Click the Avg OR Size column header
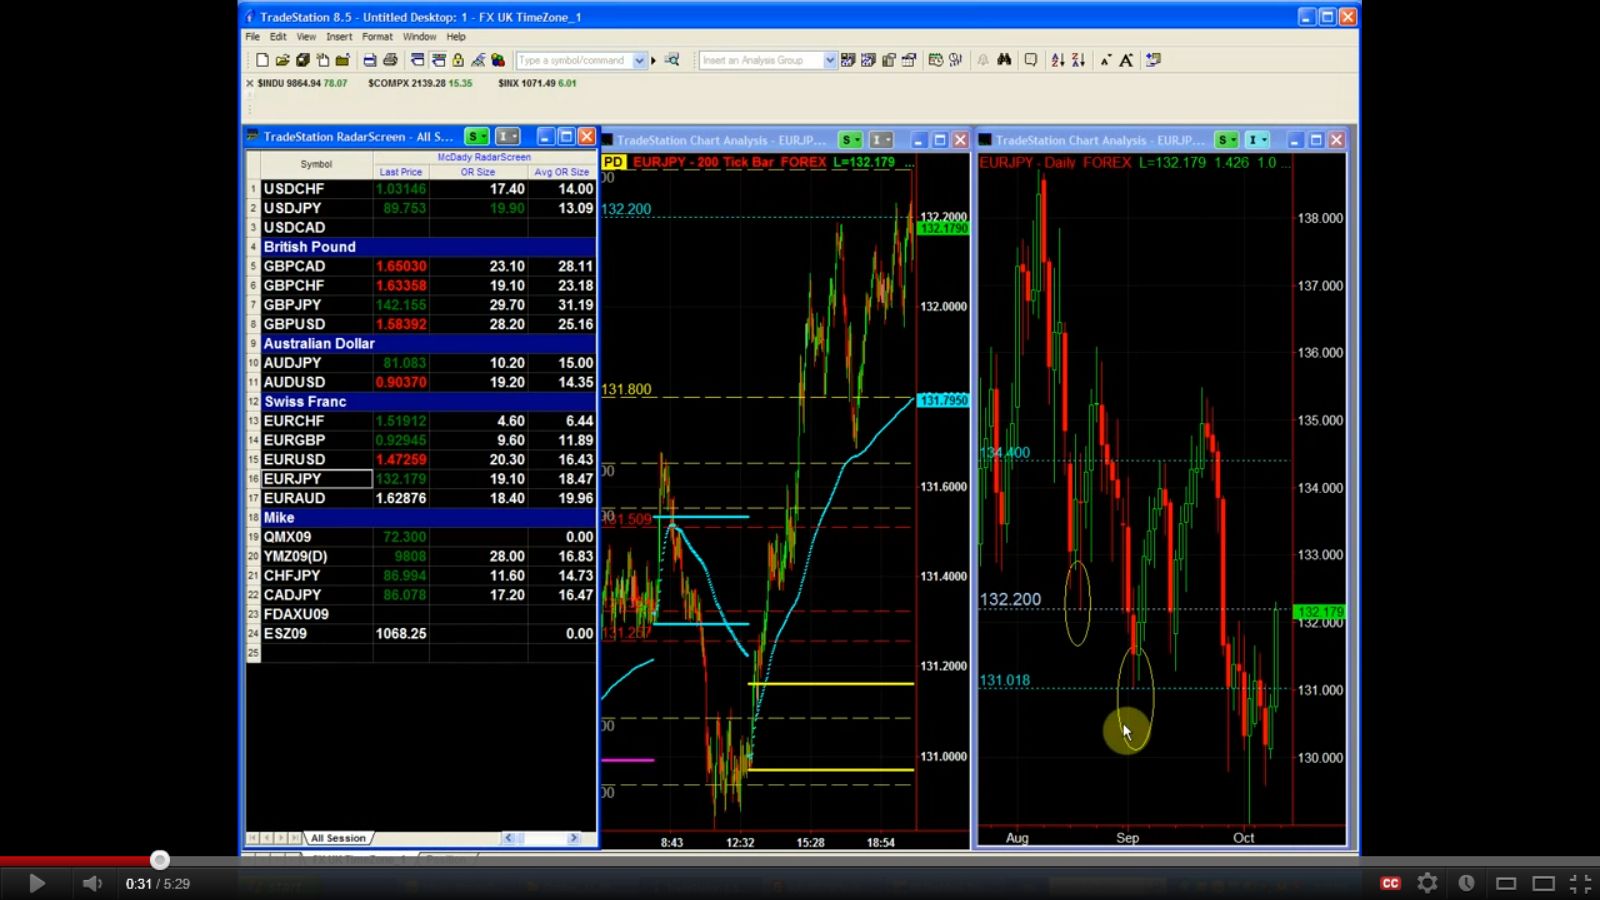The width and height of the screenshot is (1600, 900). pyautogui.click(x=562, y=172)
